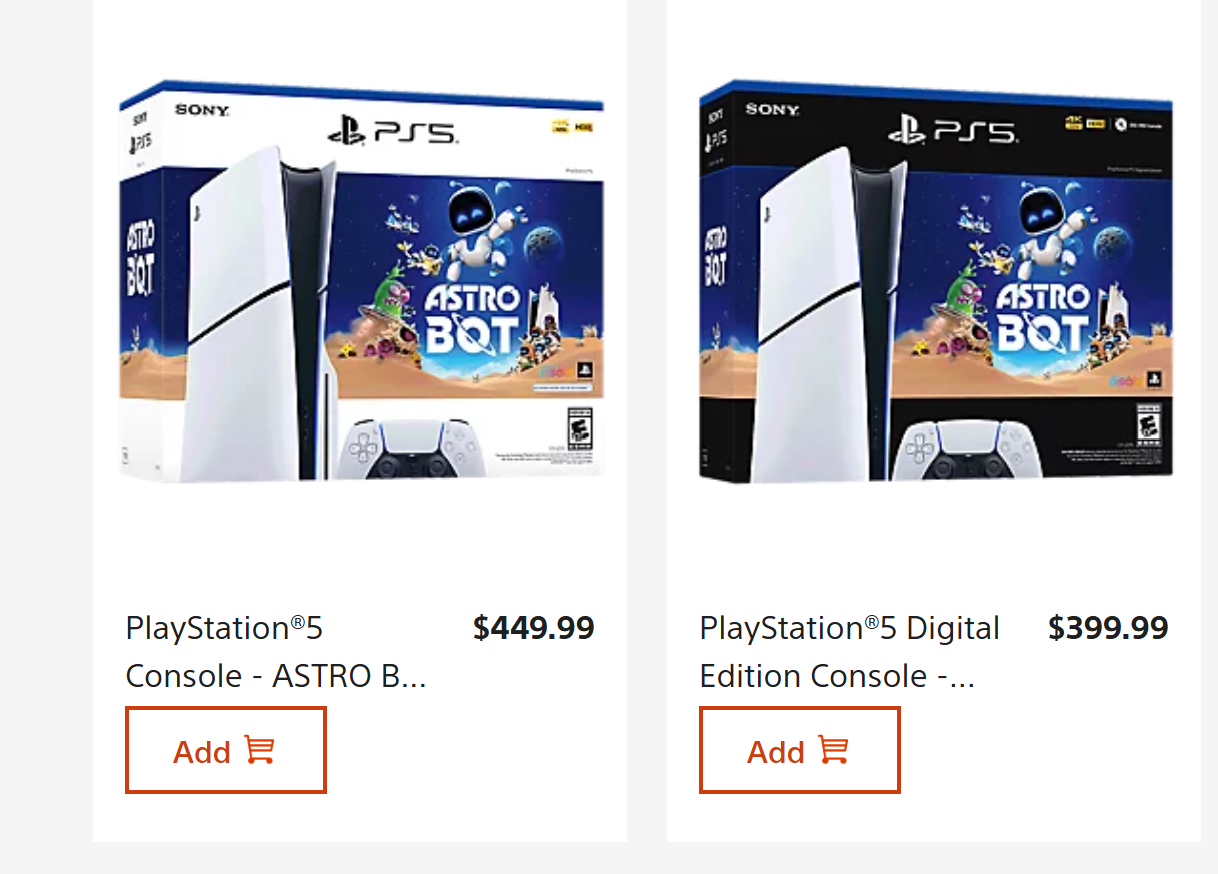The width and height of the screenshot is (1218, 874).
Task: Click the SONY logo on the black box
Action: pyautogui.click(x=772, y=109)
